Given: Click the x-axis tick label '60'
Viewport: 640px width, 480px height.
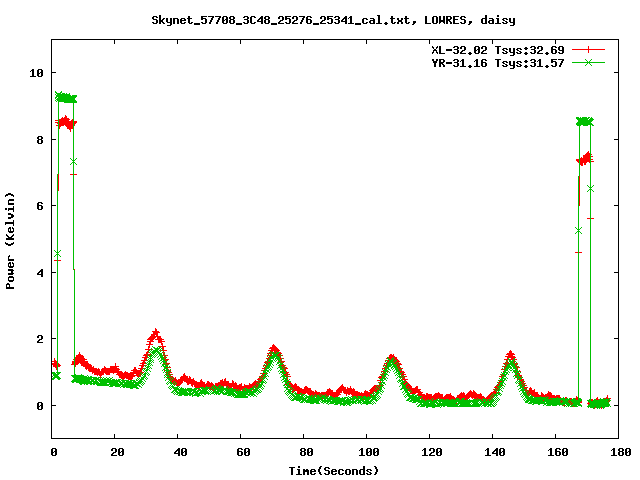Looking at the screenshot, I should (x=243, y=452).
